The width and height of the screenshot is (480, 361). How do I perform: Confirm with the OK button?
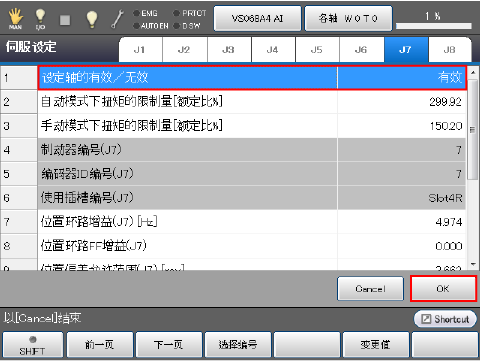tap(443, 289)
